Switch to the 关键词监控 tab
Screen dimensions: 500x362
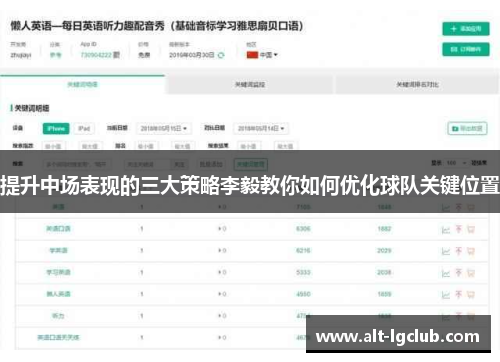point(250,85)
